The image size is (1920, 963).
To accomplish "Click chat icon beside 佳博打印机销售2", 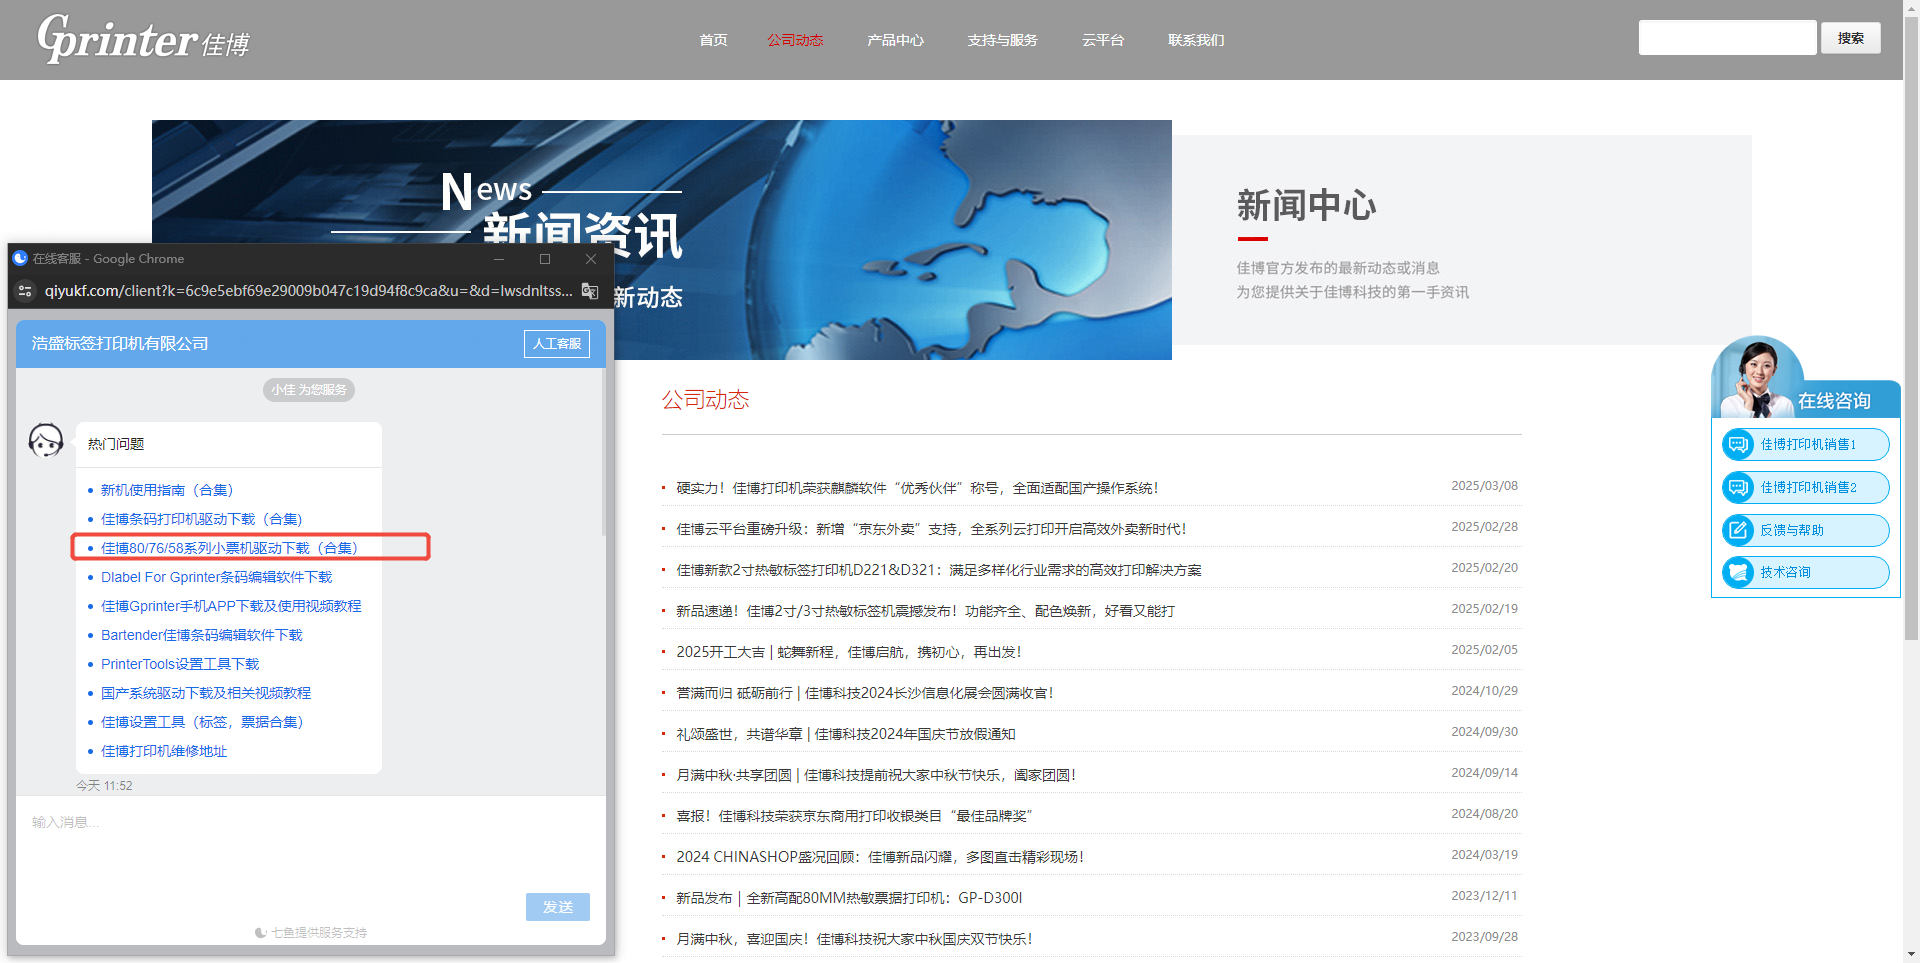I will pyautogui.click(x=1738, y=487).
